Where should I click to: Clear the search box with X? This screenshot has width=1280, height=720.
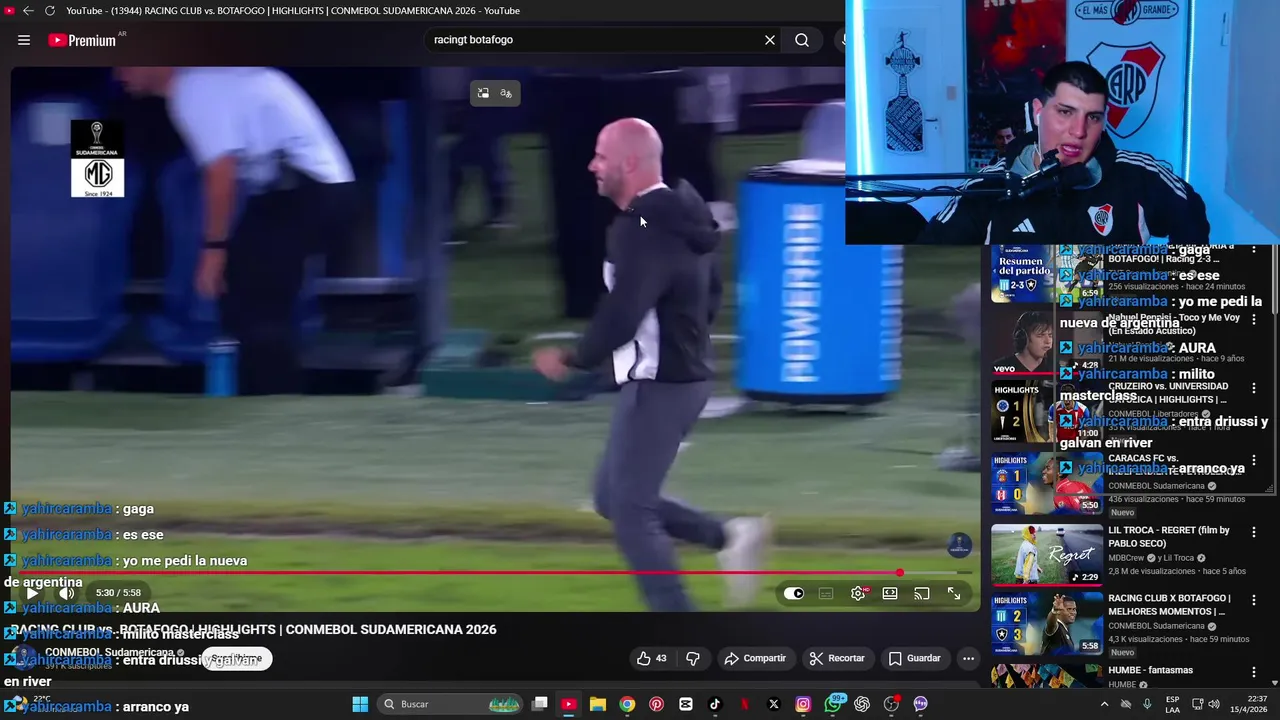[770, 40]
